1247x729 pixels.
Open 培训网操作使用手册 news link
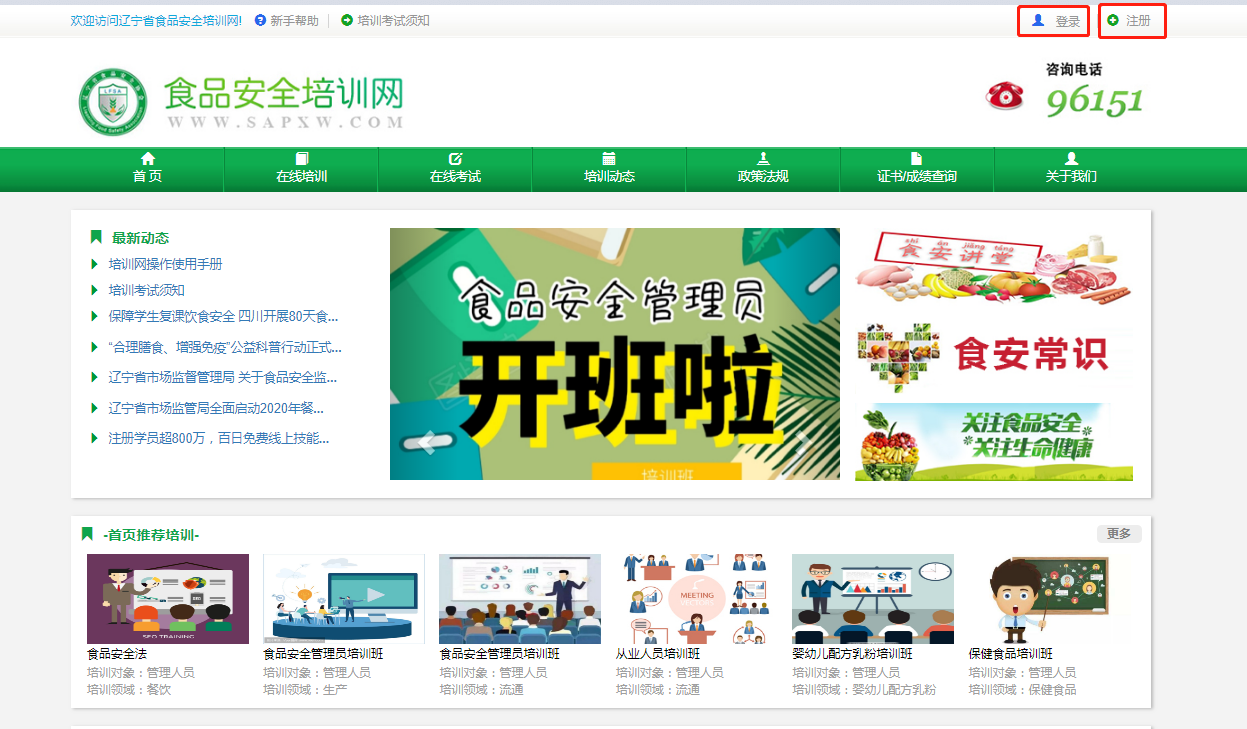pyautogui.click(x=165, y=264)
